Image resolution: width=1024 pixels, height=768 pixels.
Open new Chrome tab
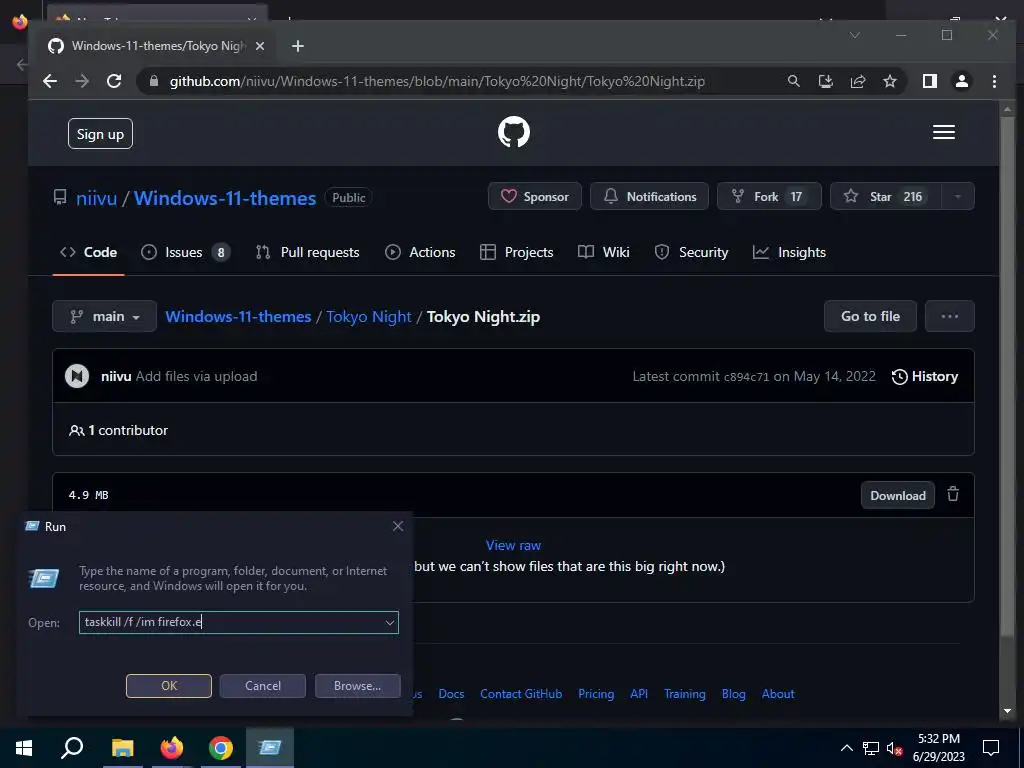click(x=298, y=46)
